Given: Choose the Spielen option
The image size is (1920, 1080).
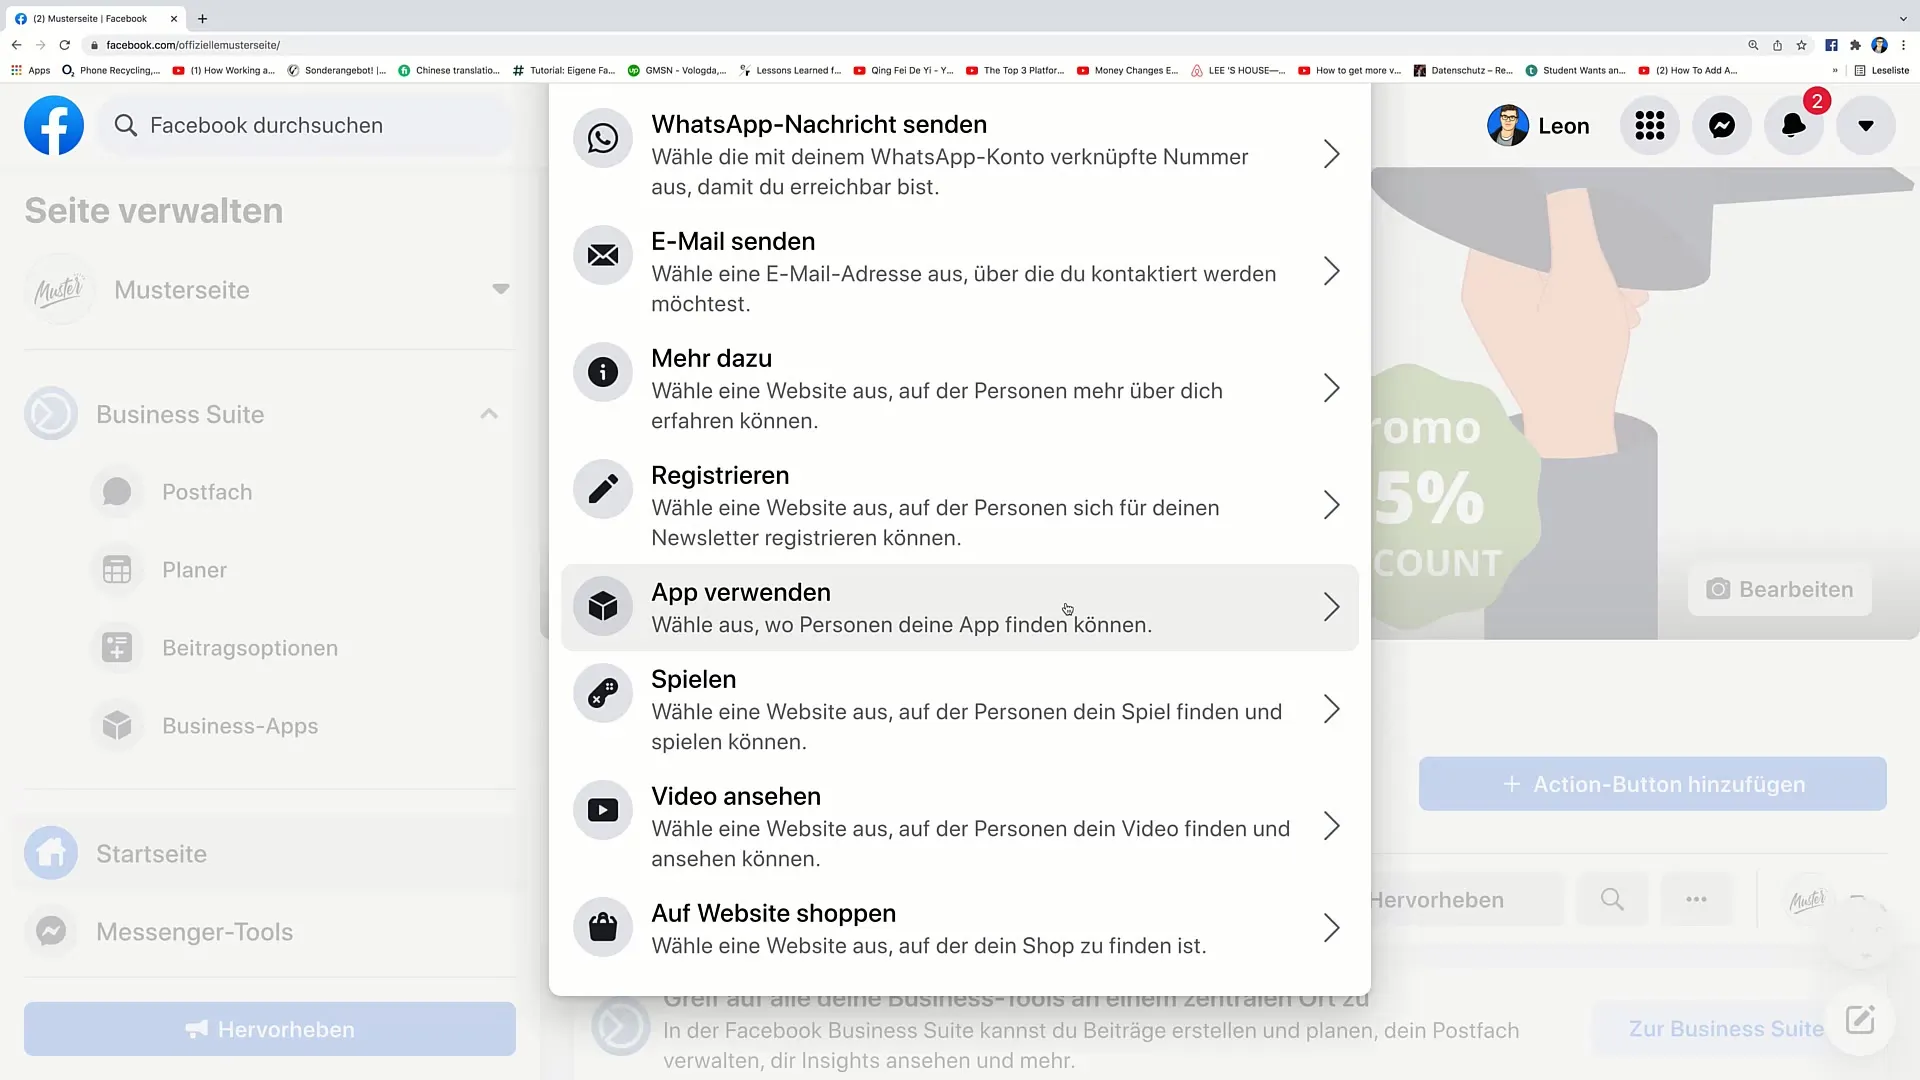Looking at the screenshot, I should coord(959,709).
